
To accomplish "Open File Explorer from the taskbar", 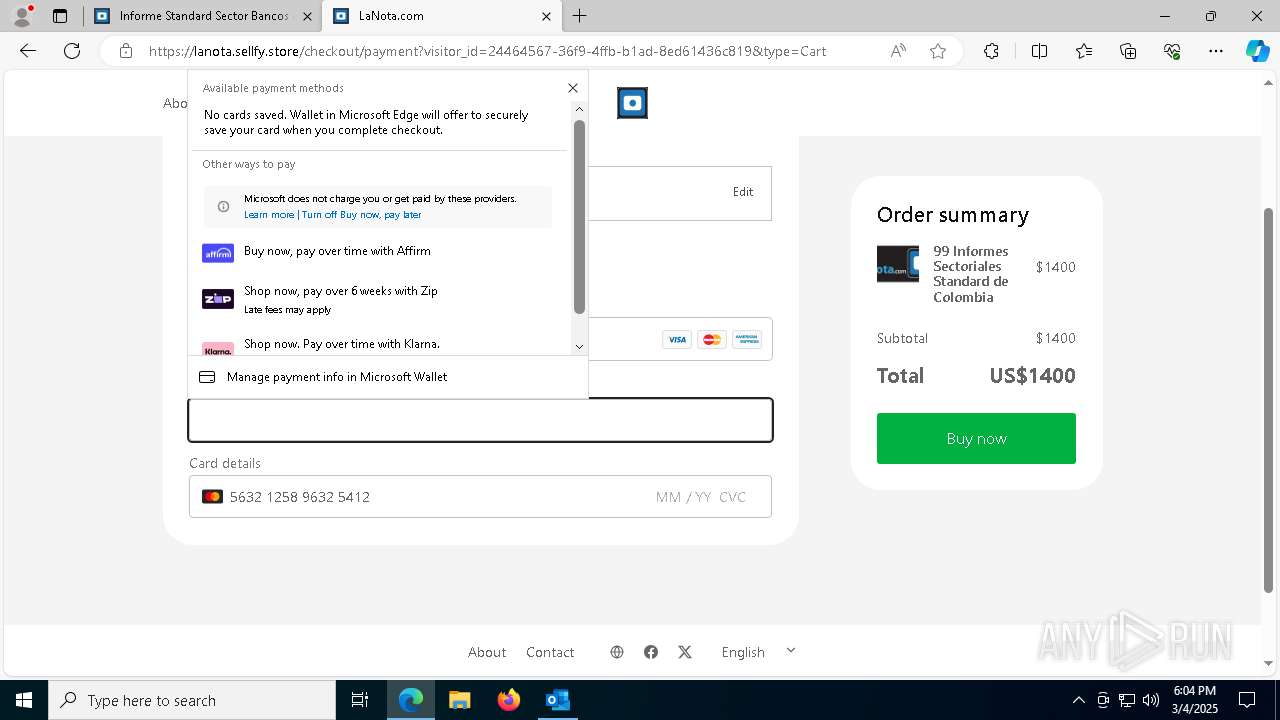I will 459,700.
